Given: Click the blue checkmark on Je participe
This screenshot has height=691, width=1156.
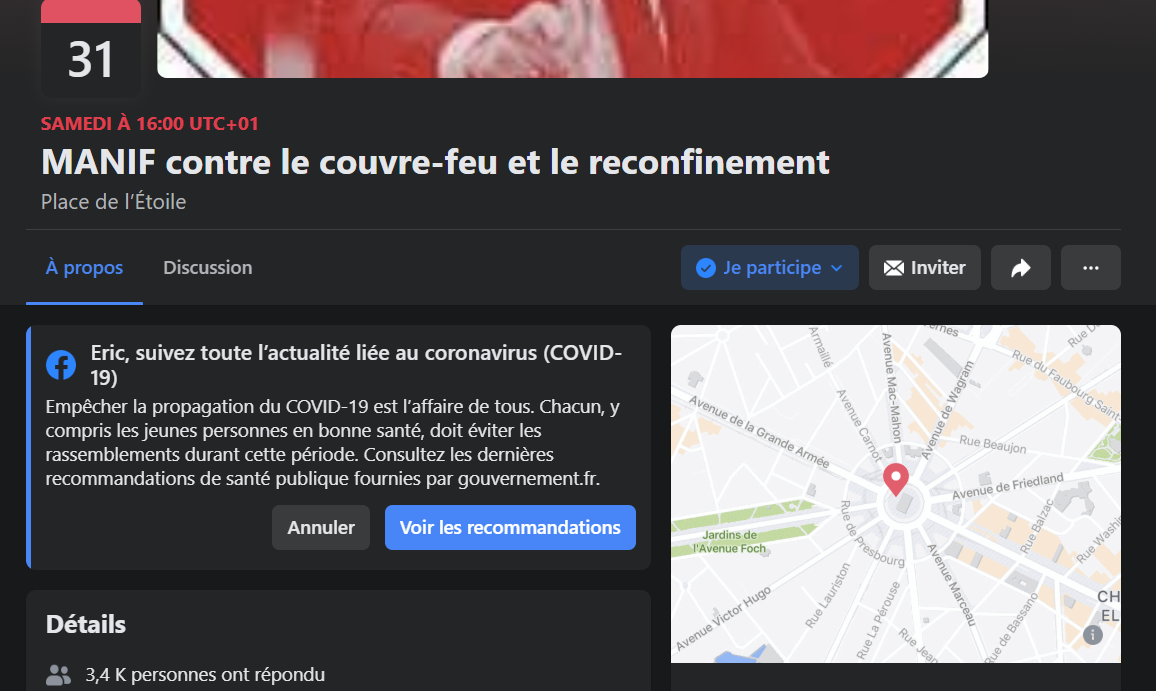Looking at the screenshot, I should [706, 268].
